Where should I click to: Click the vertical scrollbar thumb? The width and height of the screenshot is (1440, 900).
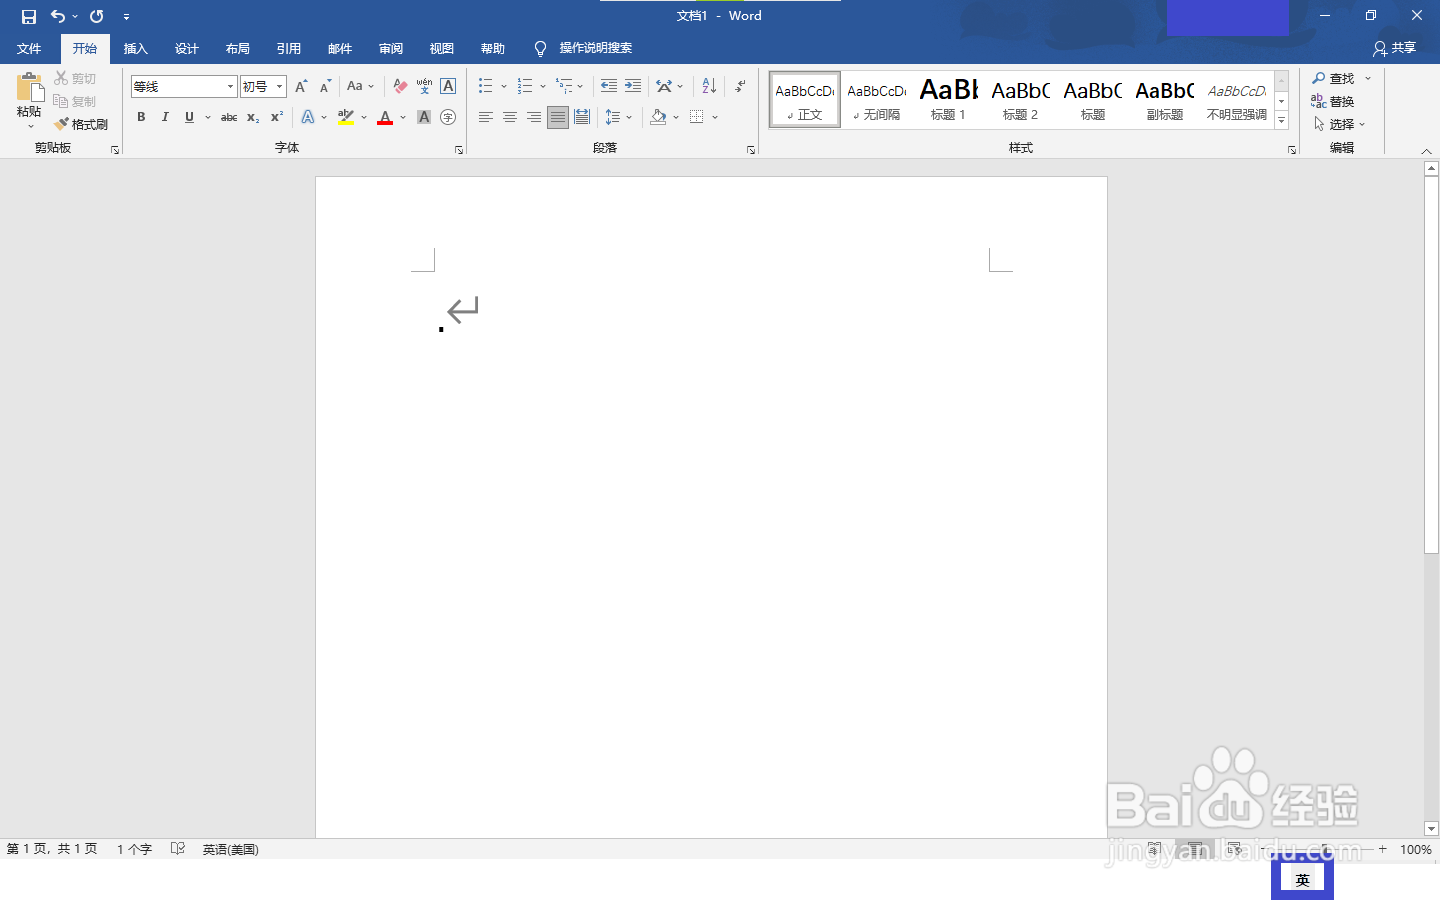coord(1431,366)
